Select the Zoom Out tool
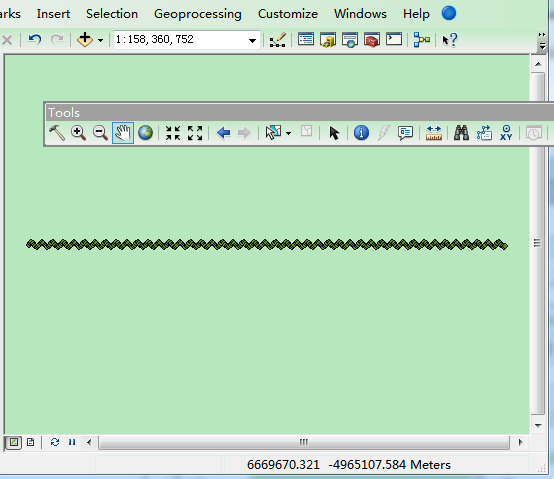This screenshot has height=479, width=554. pyautogui.click(x=100, y=133)
